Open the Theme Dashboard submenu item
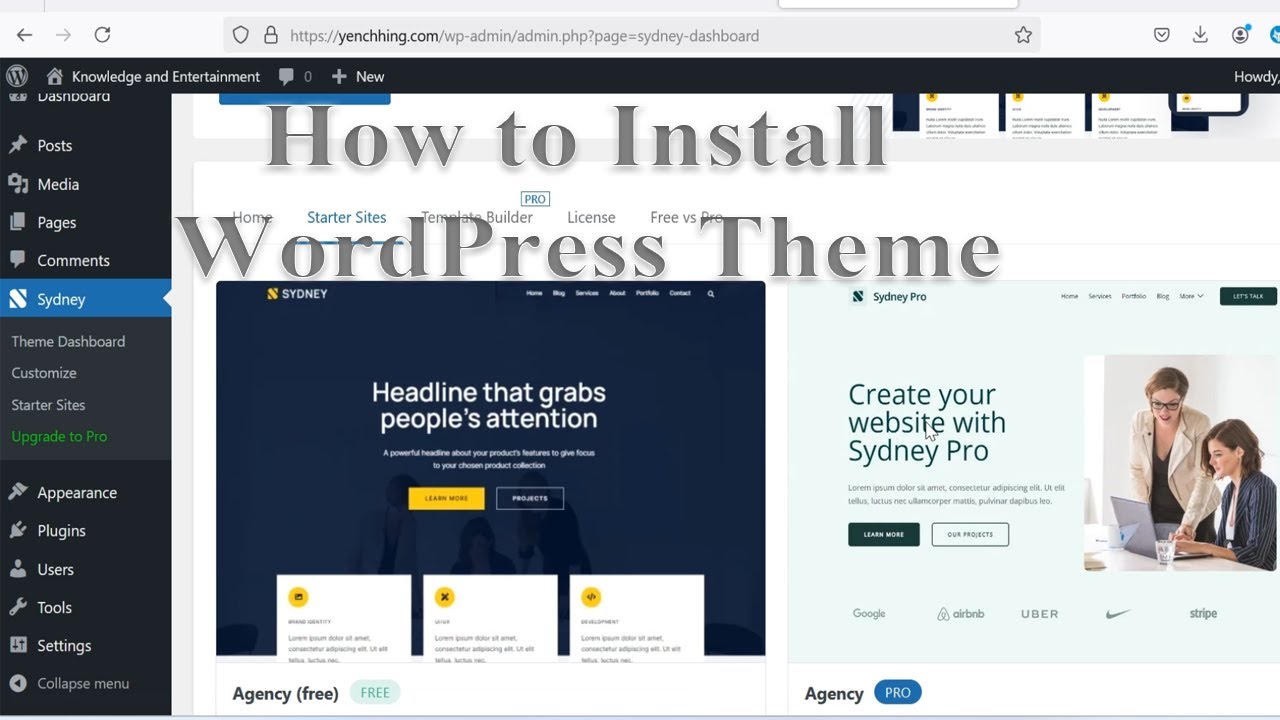The height and width of the screenshot is (720, 1280). (68, 341)
